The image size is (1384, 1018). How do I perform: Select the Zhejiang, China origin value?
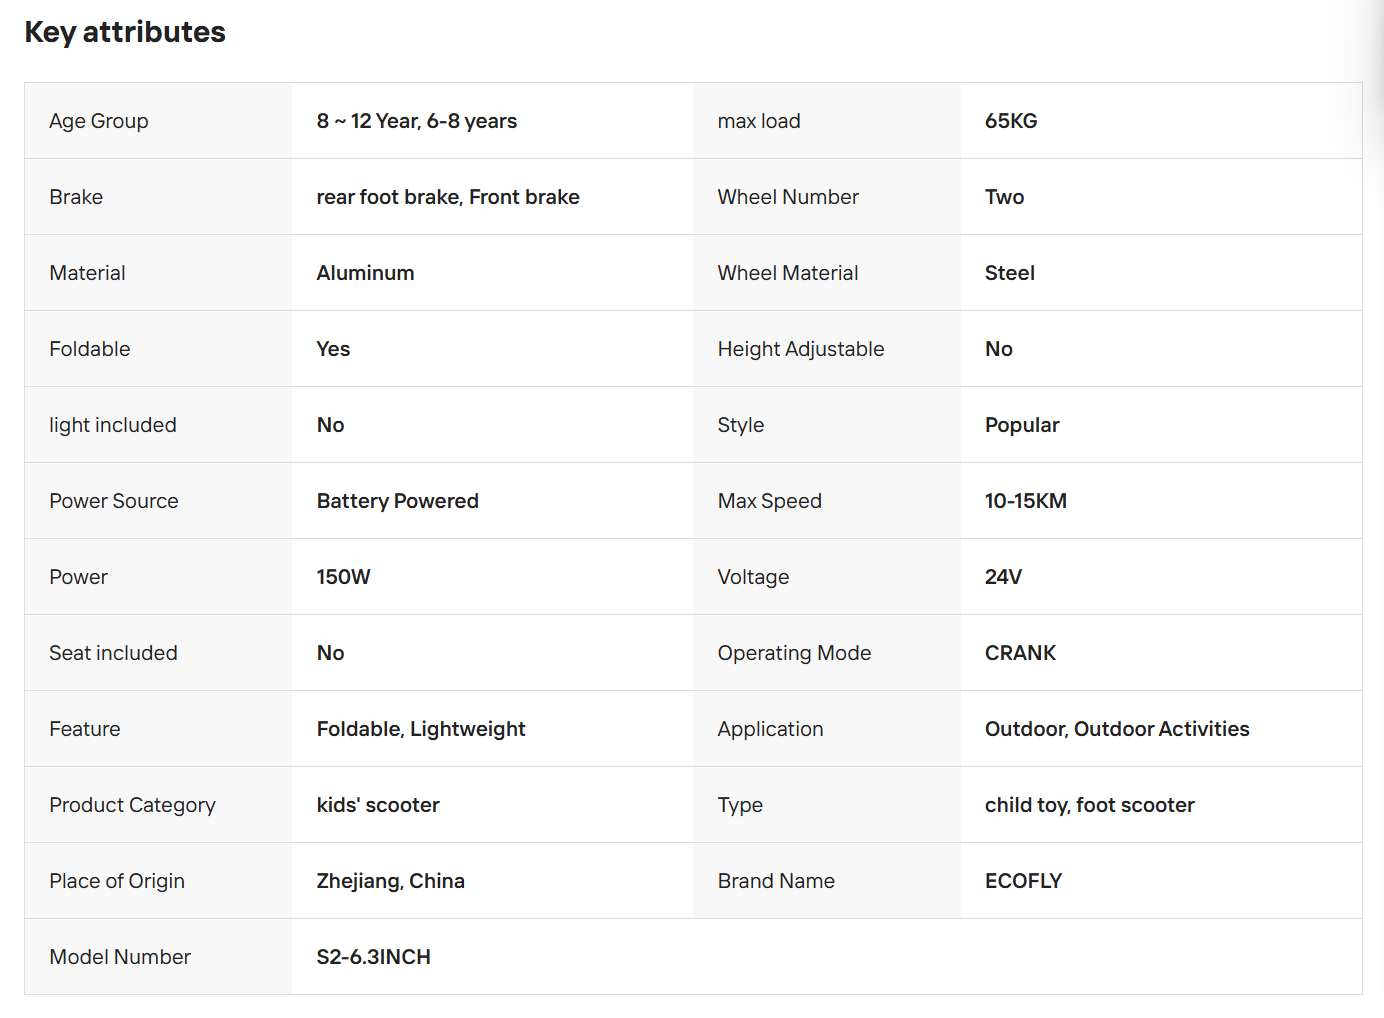(391, 881)
